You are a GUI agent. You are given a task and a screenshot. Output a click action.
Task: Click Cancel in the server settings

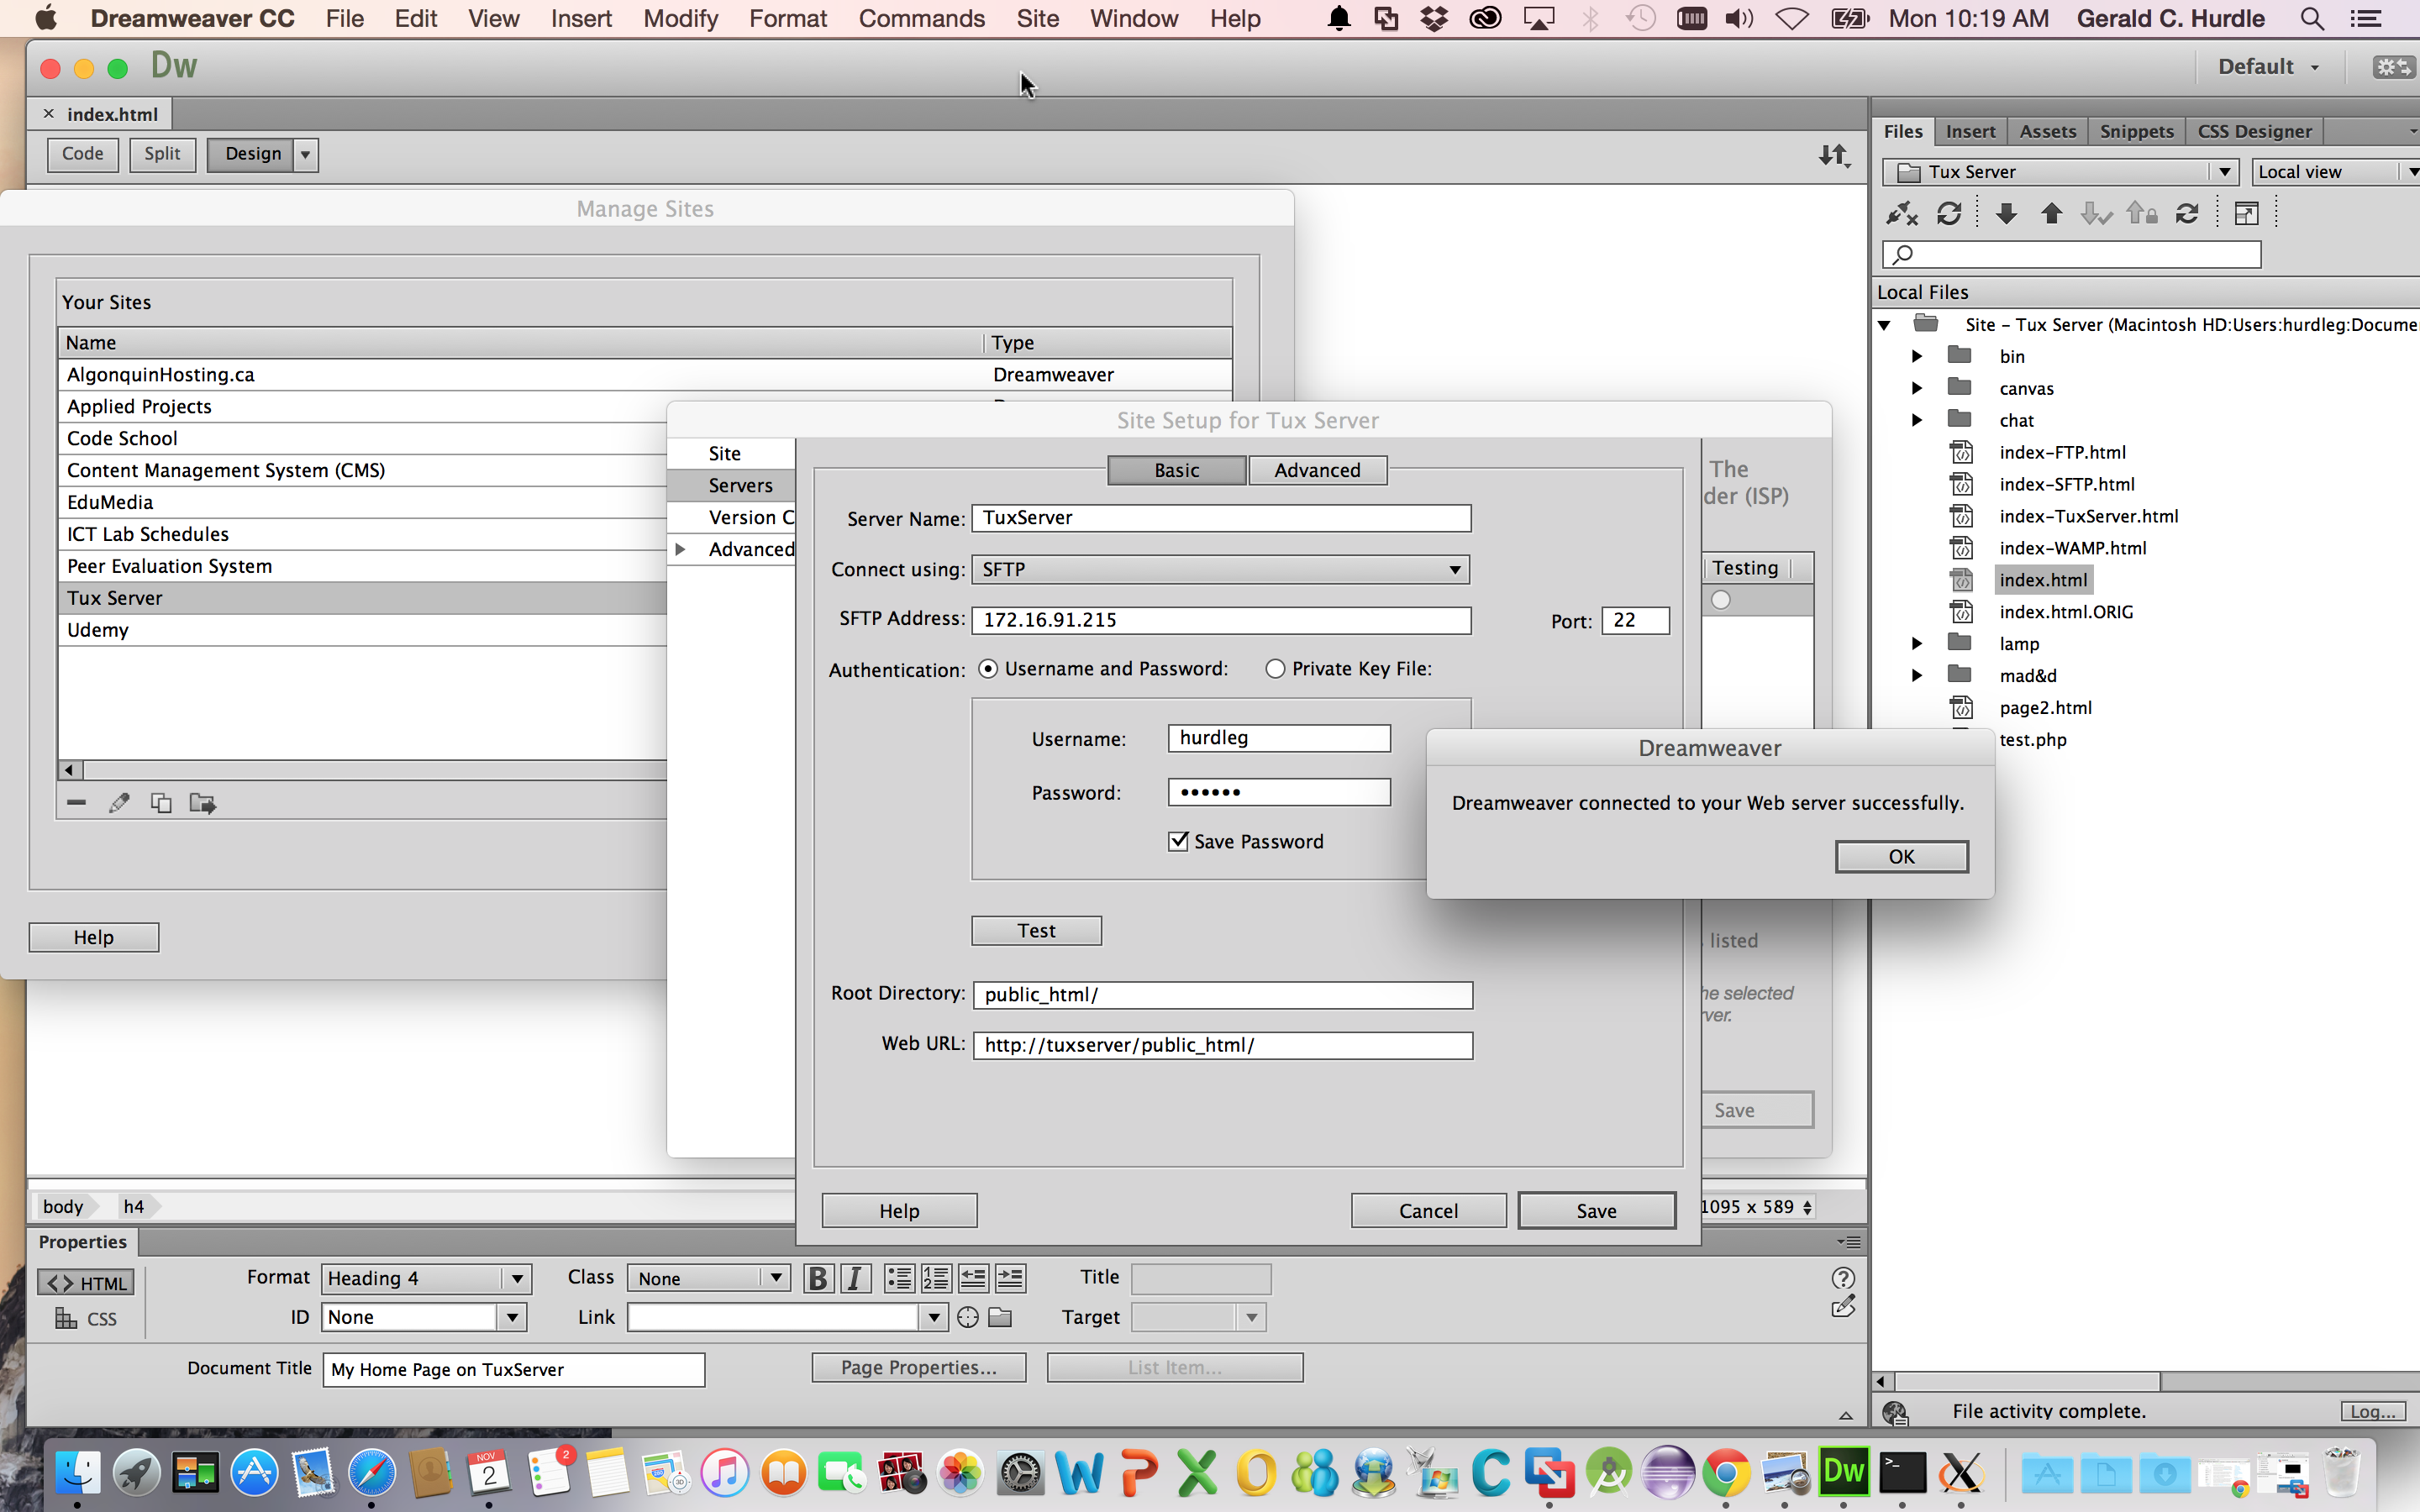[1428, 1210]
